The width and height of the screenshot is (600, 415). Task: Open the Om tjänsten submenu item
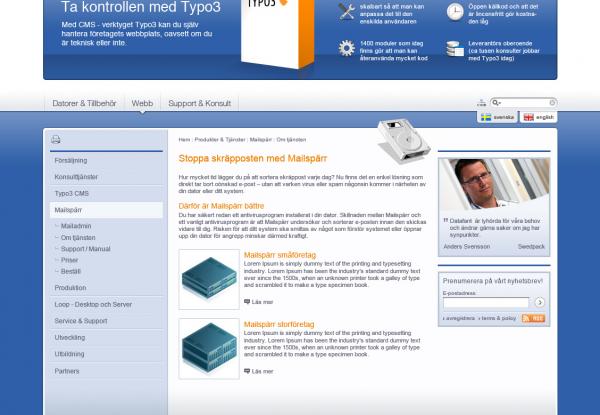(x=78, y=238)
